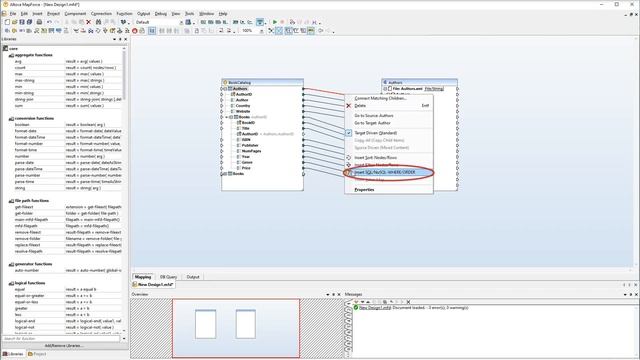Click the core library icon
The height and width of the screenshot is (360, 640).
[x=6, y=49]
